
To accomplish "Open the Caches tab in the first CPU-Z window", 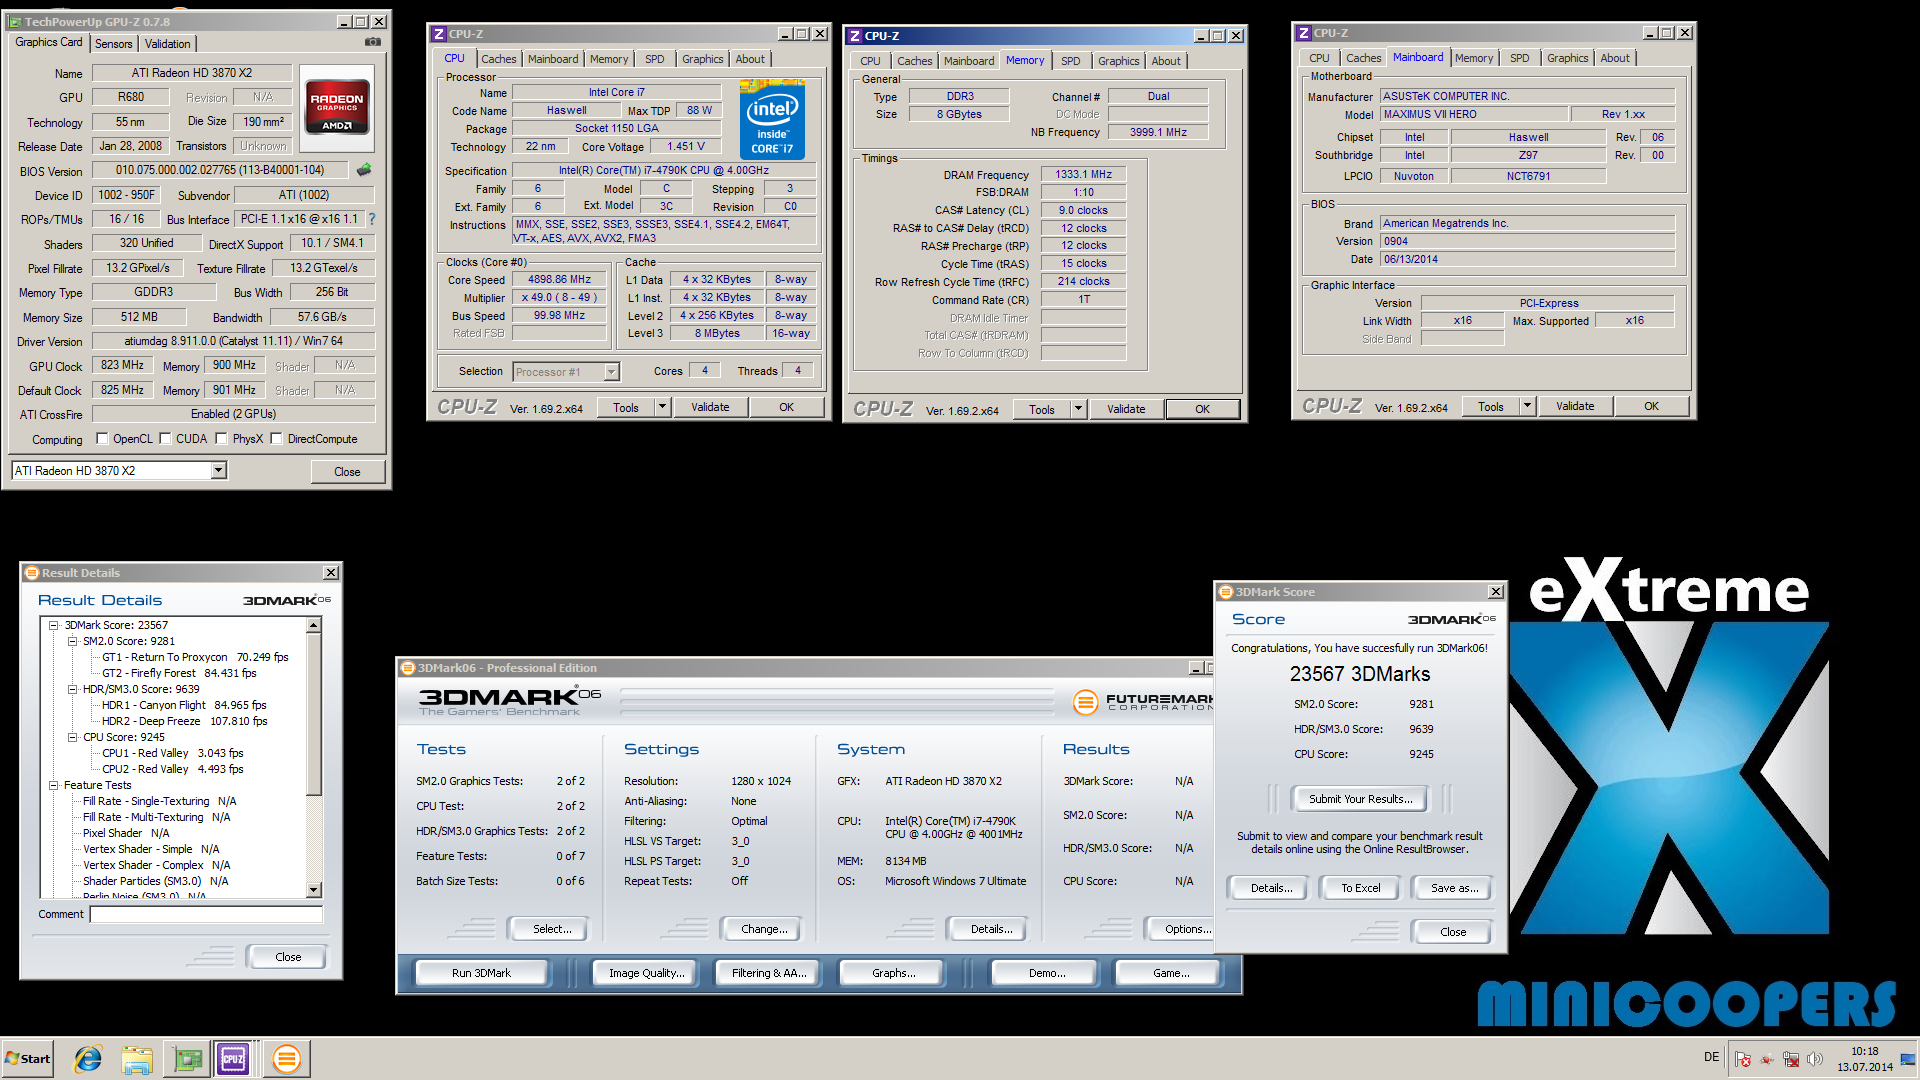I will pyautogui.click(x=498, y=59).
